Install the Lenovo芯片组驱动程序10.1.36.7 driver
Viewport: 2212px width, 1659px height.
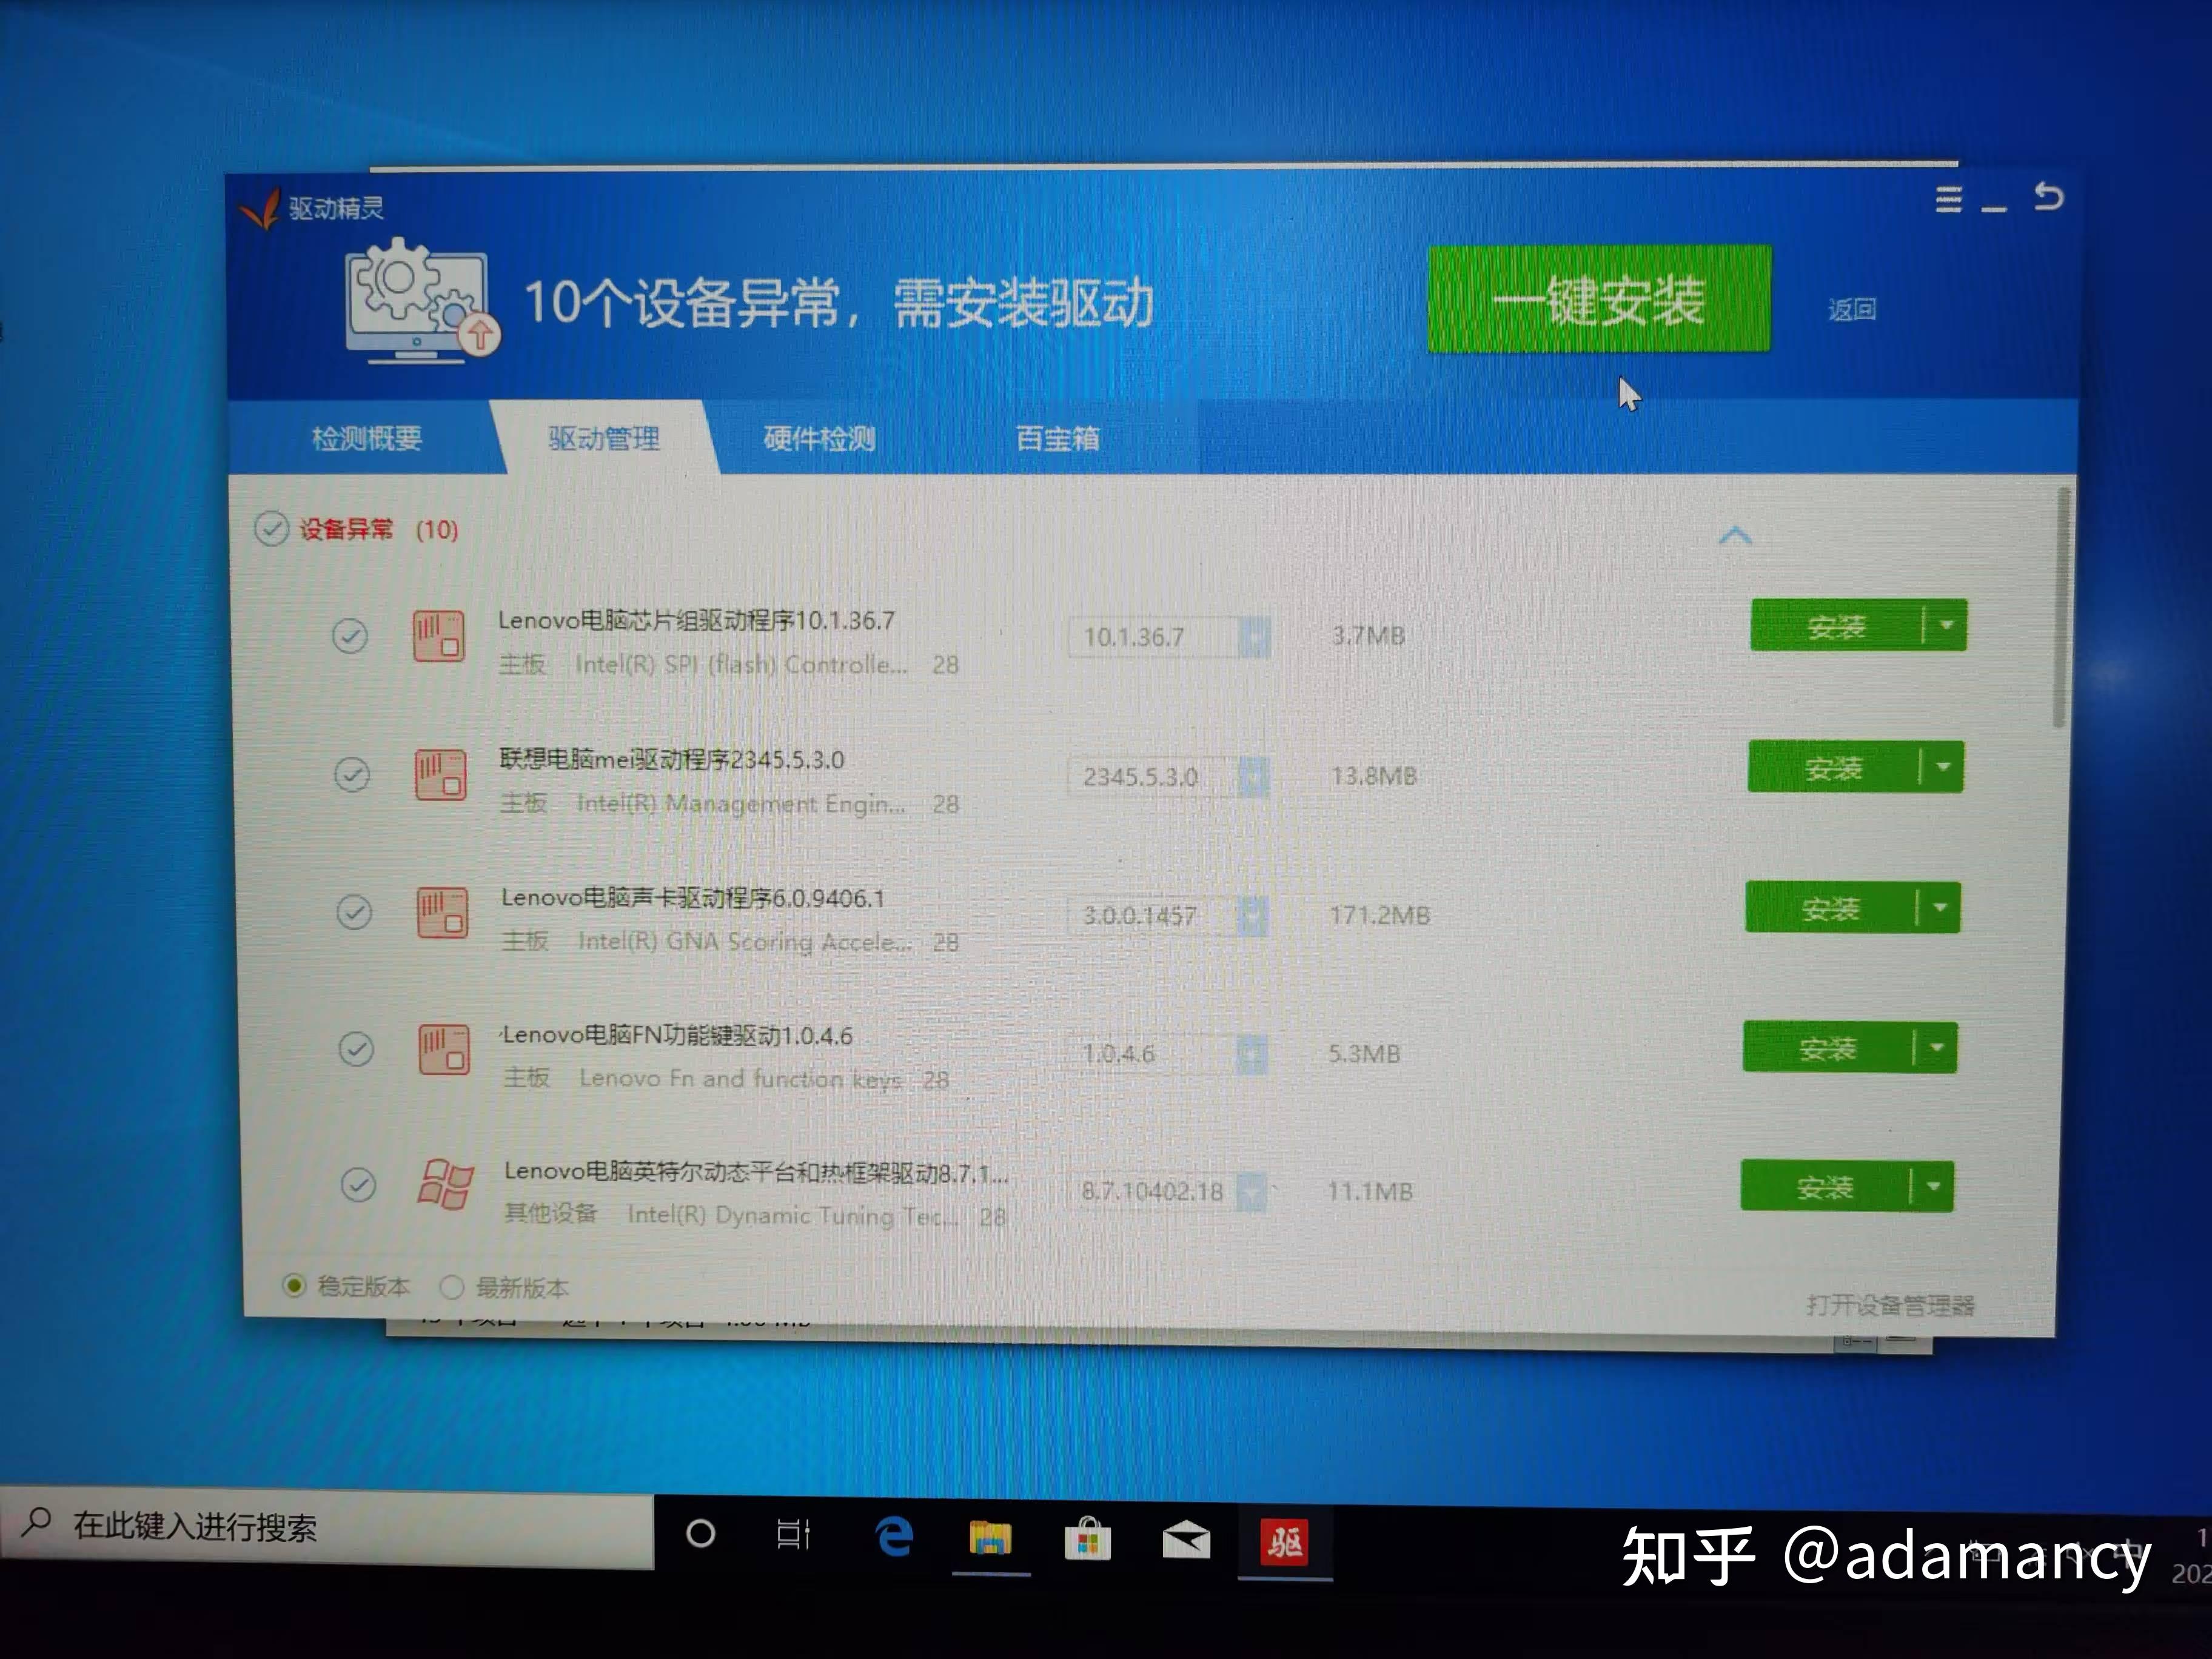point(1837,626)
